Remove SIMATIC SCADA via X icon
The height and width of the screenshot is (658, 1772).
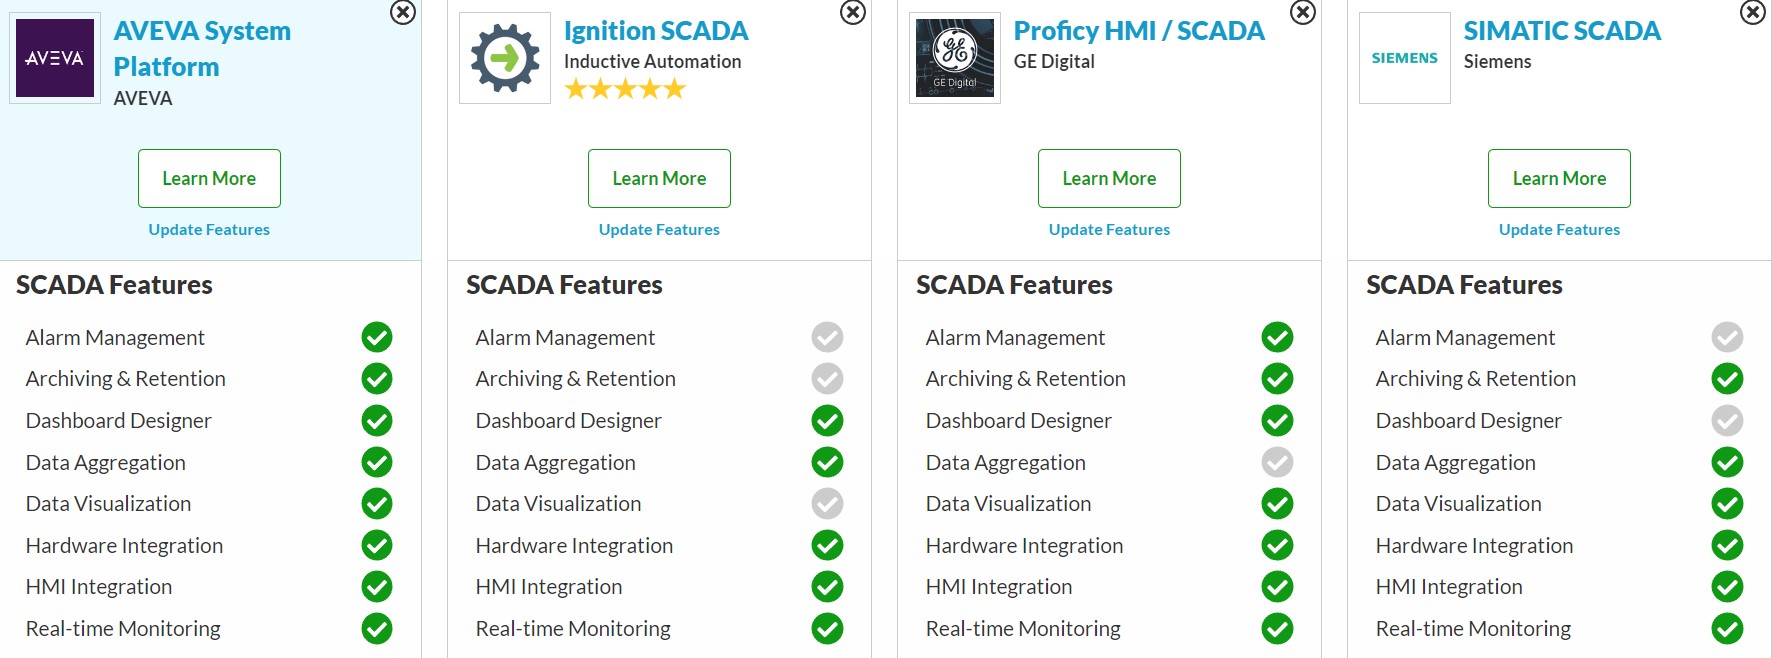point(1753,12)
